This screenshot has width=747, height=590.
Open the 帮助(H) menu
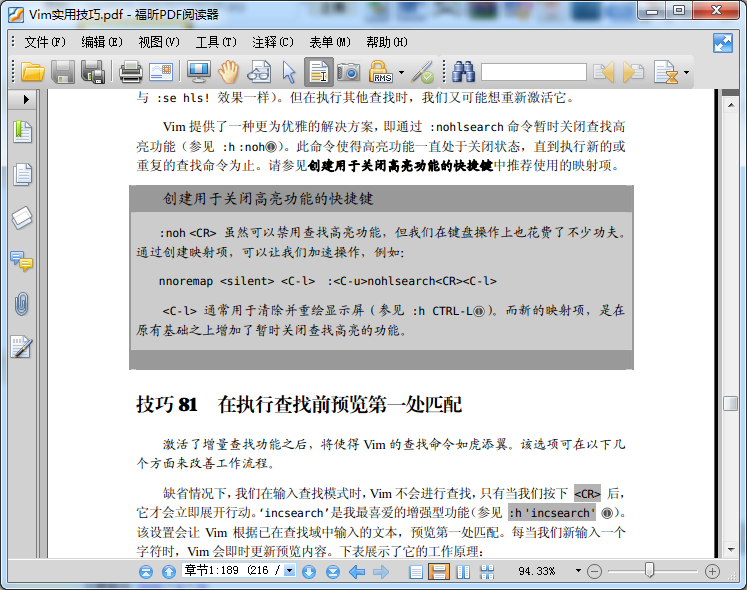pyautogui.click(x=387, y=42)
